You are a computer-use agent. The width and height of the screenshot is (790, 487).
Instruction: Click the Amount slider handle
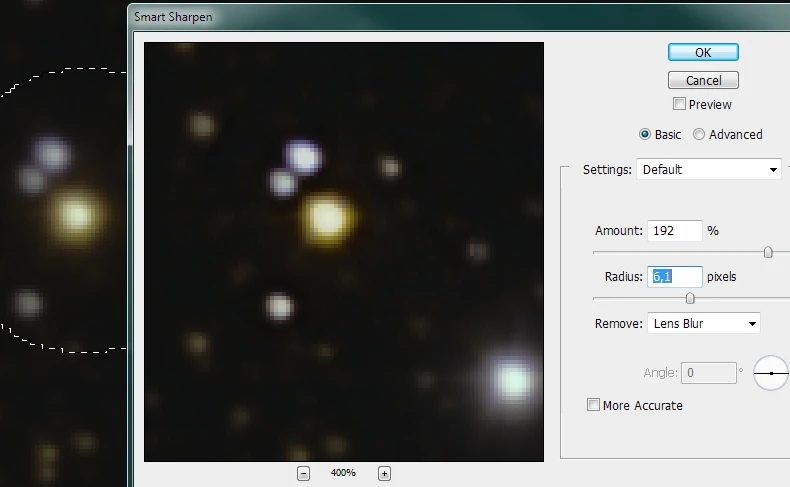click(x=768, y=252)
